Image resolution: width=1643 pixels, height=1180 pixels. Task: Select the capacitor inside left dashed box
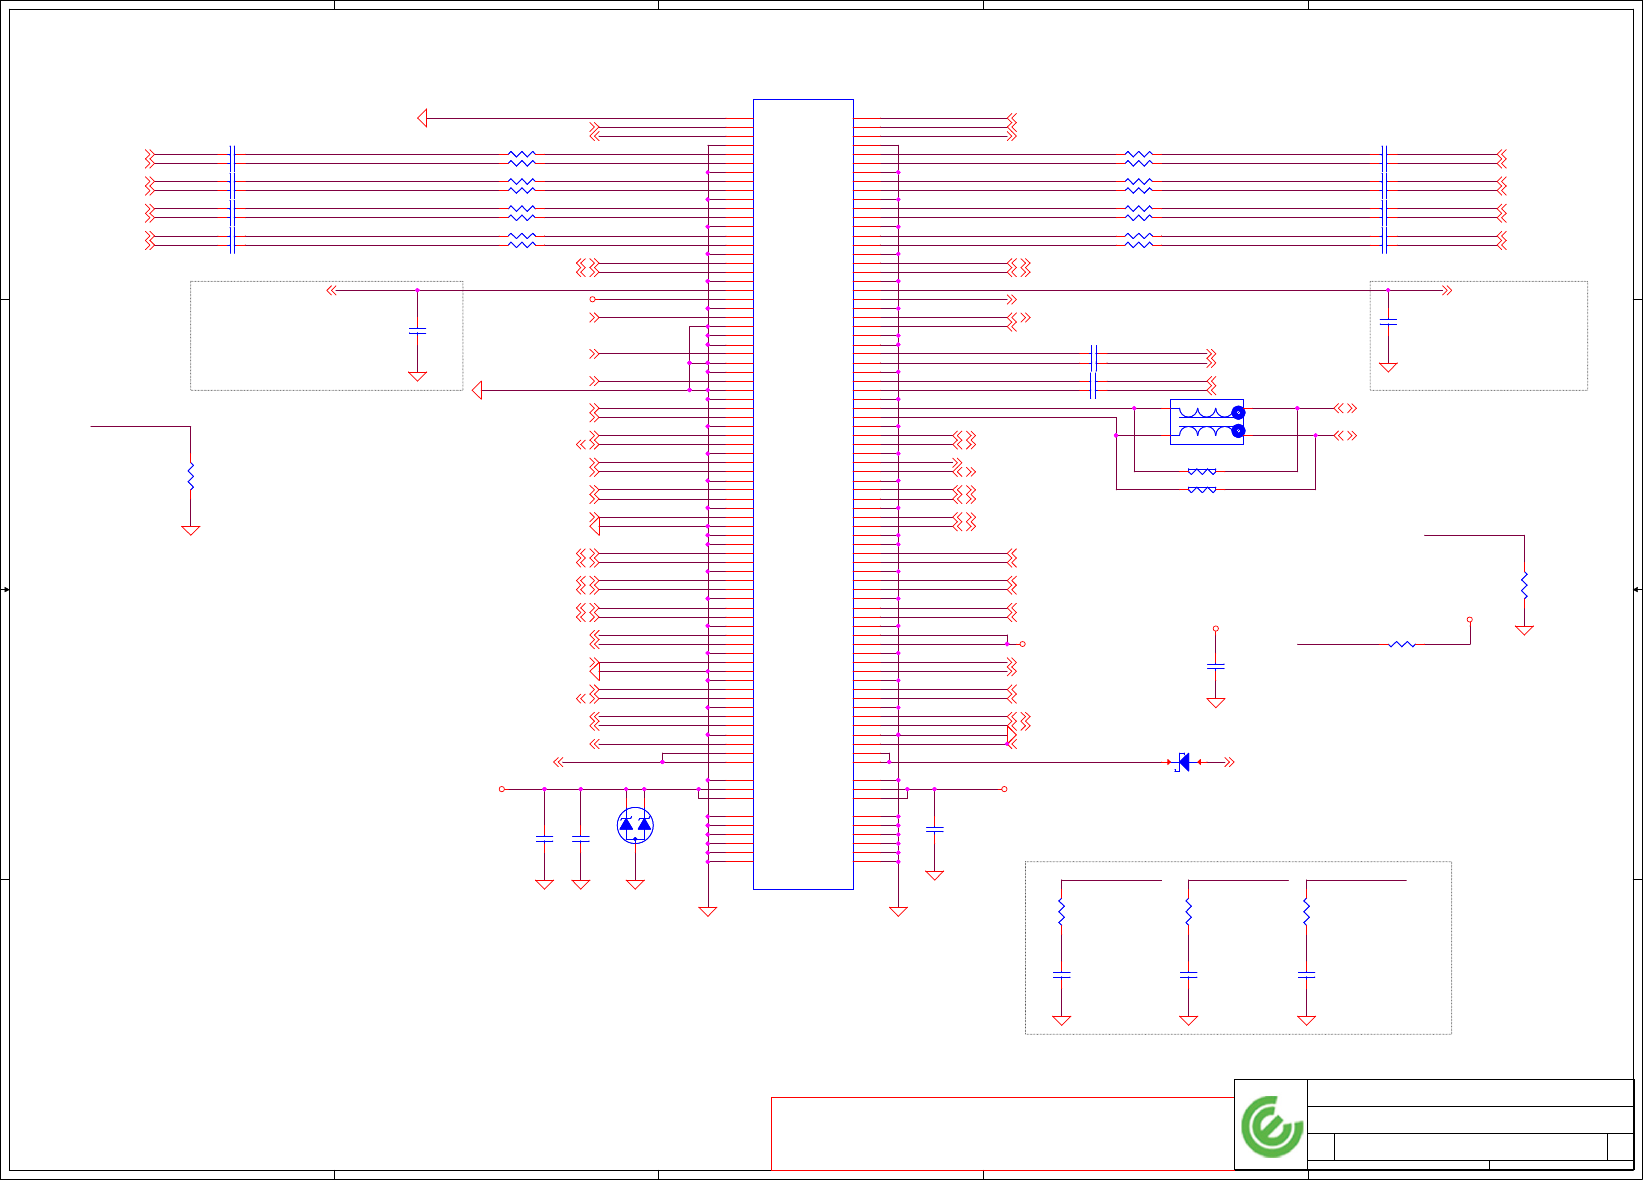point(418,330)
